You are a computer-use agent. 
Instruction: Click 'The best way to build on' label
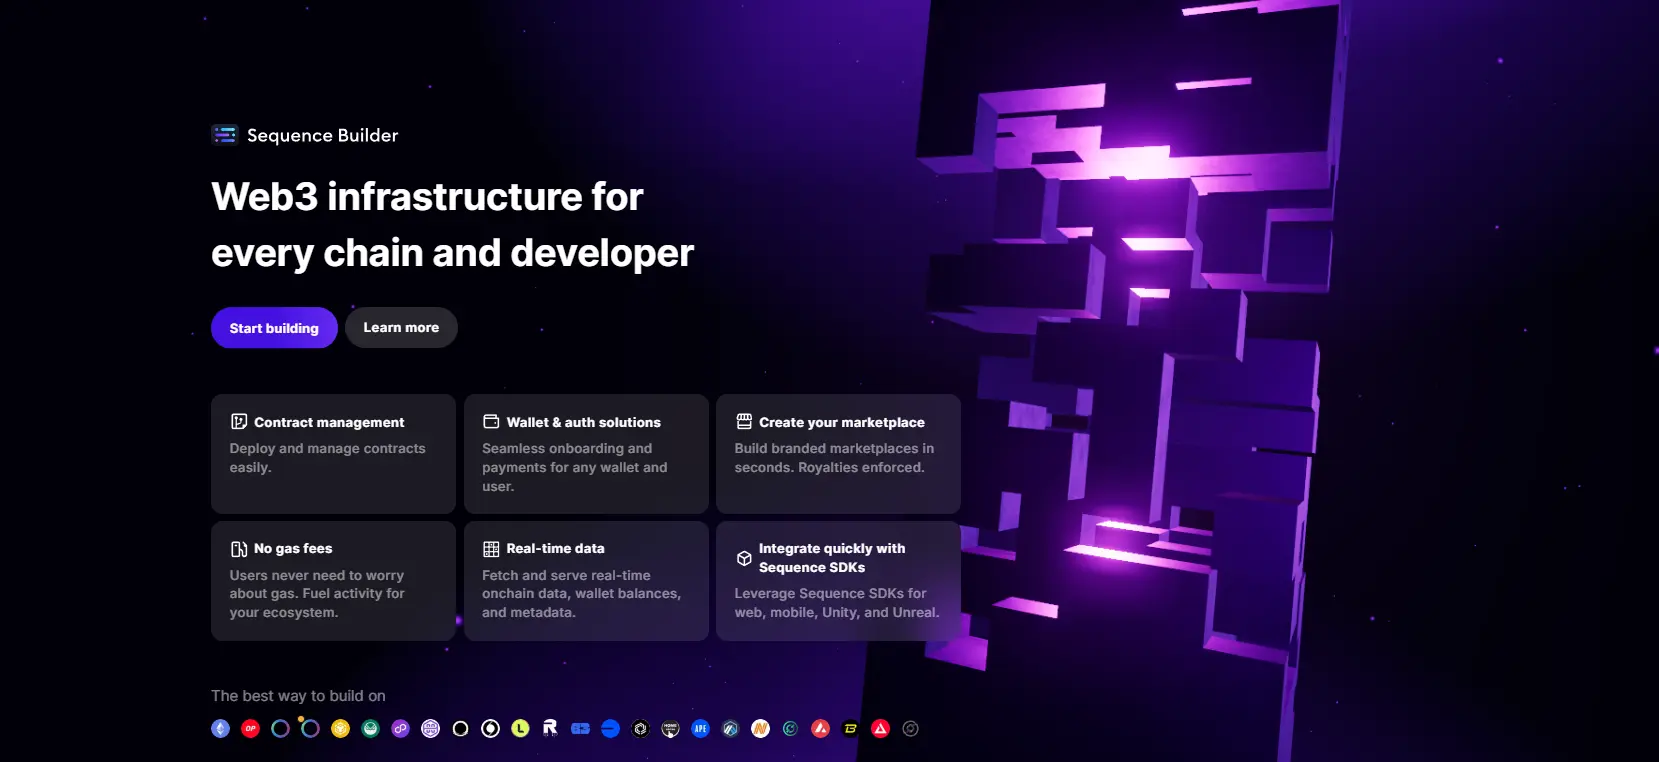pos(298,696)
